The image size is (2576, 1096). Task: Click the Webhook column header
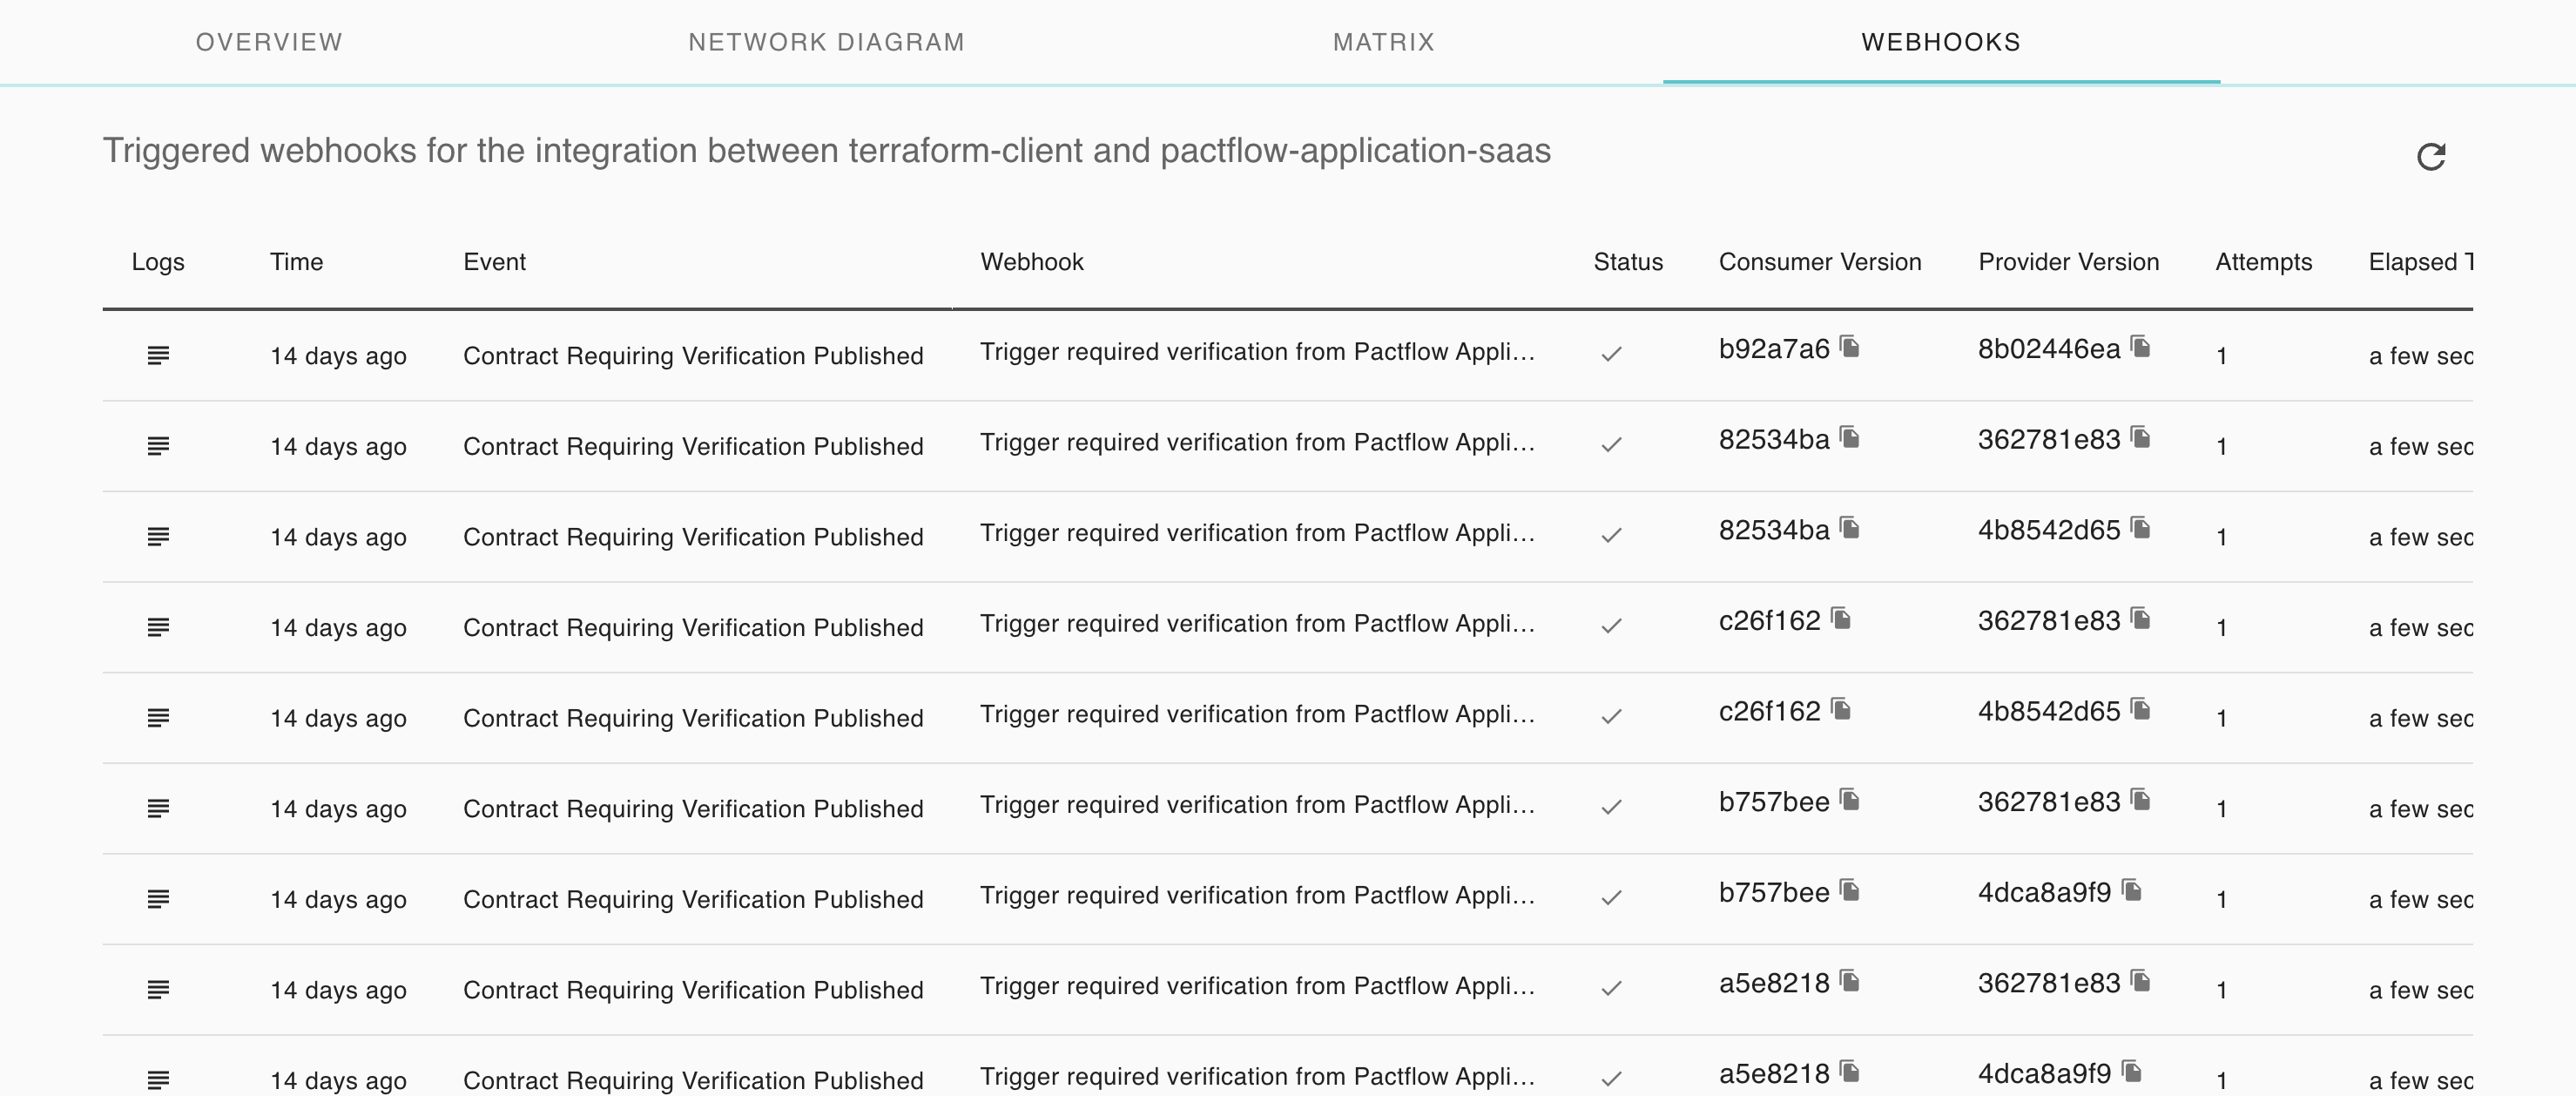click(1032, 262)
